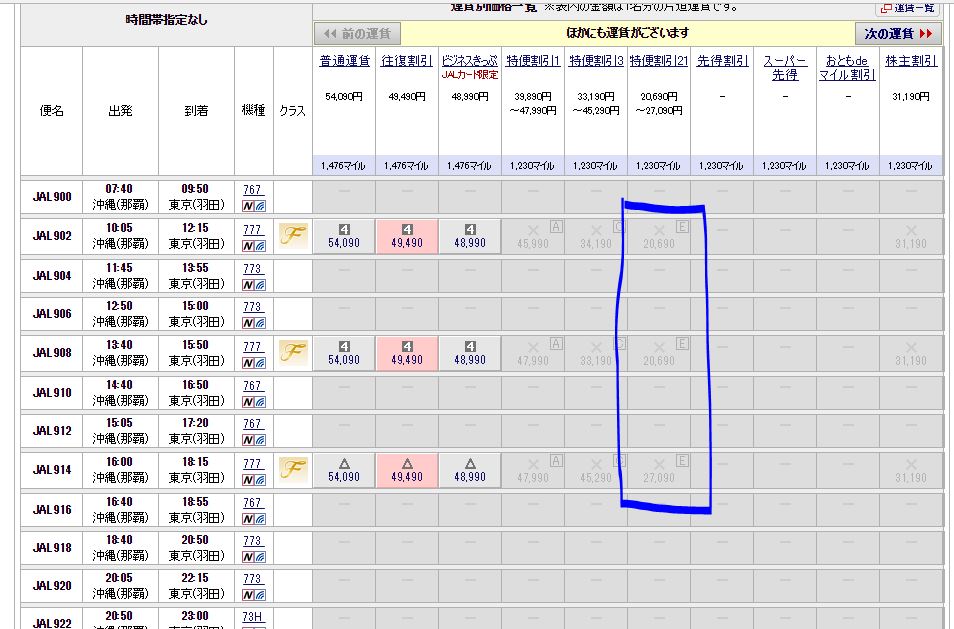This screenshot has width=954, height=629.
Task: Go to previous fares with 前の運賃
Action: pyautogui.click(x=358, y=33)
